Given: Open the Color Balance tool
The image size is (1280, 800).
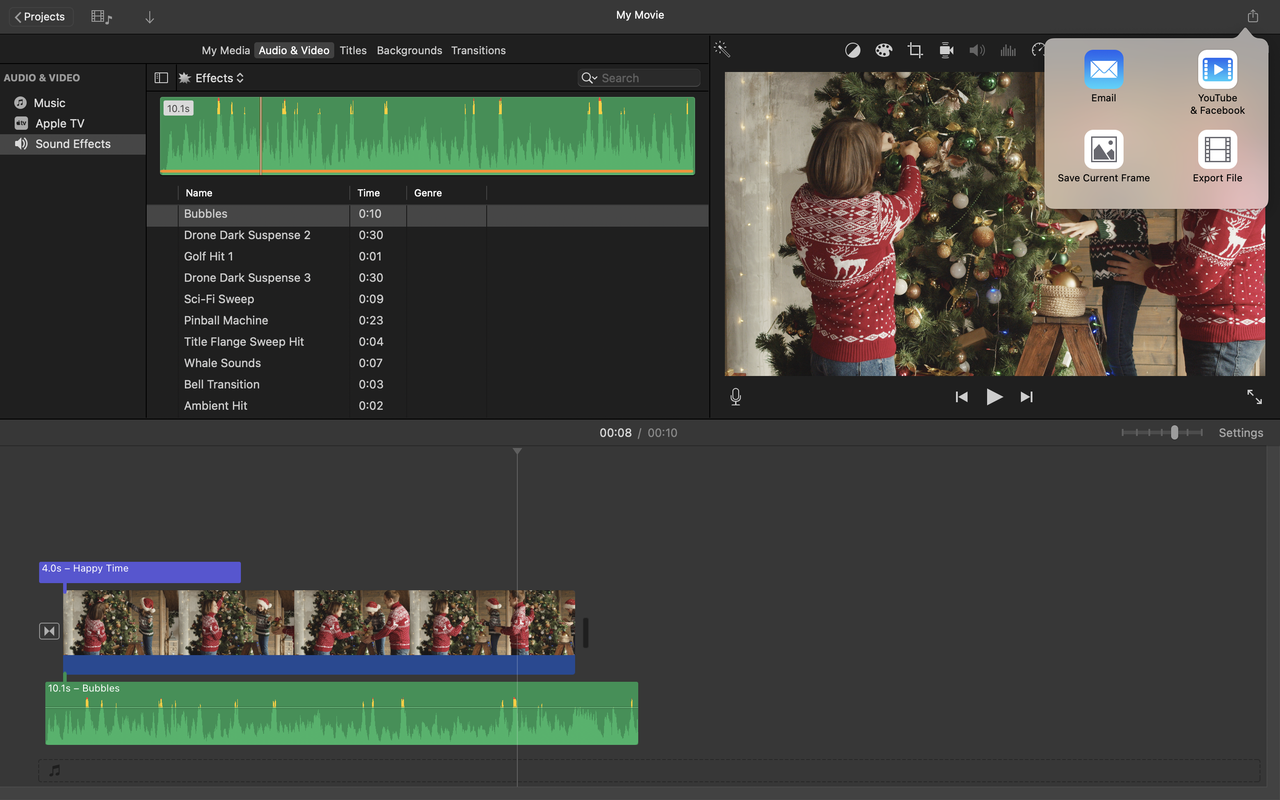Looking at the screenshot, I should click(852, 49).
